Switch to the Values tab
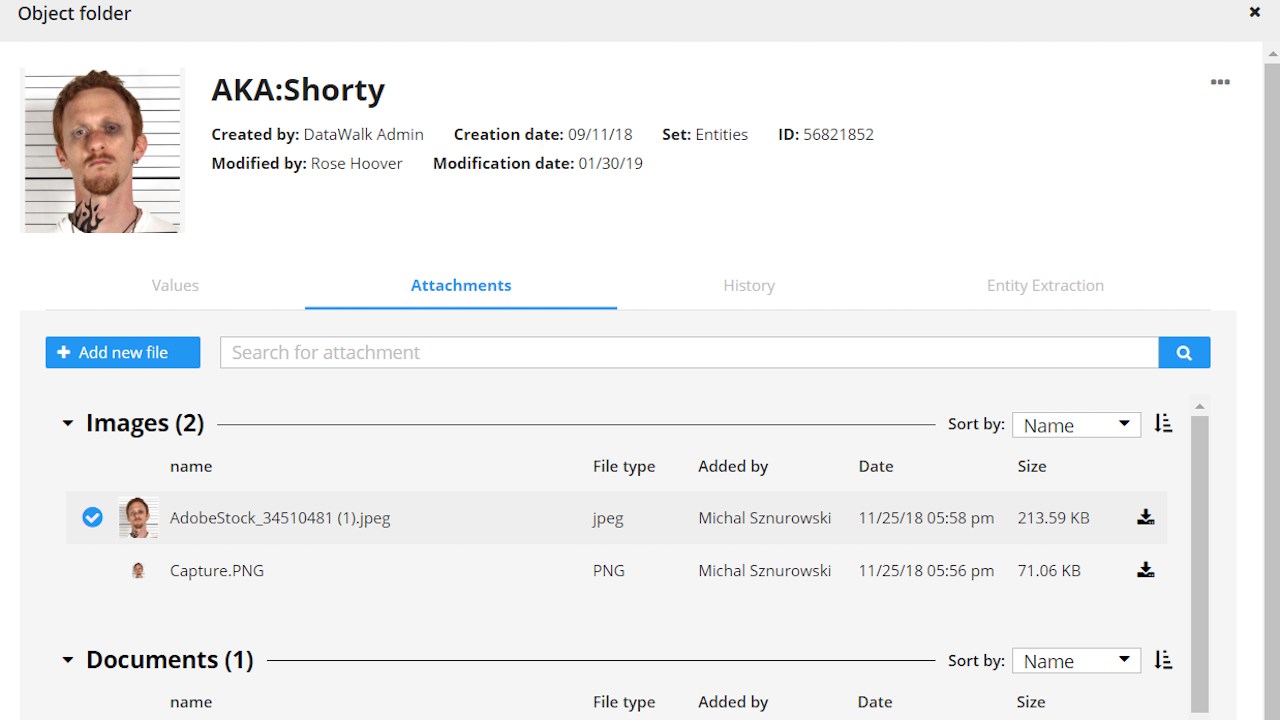The width and height of the screenshot is (1280, 720). pyautogui.click(x=175, y=285)
